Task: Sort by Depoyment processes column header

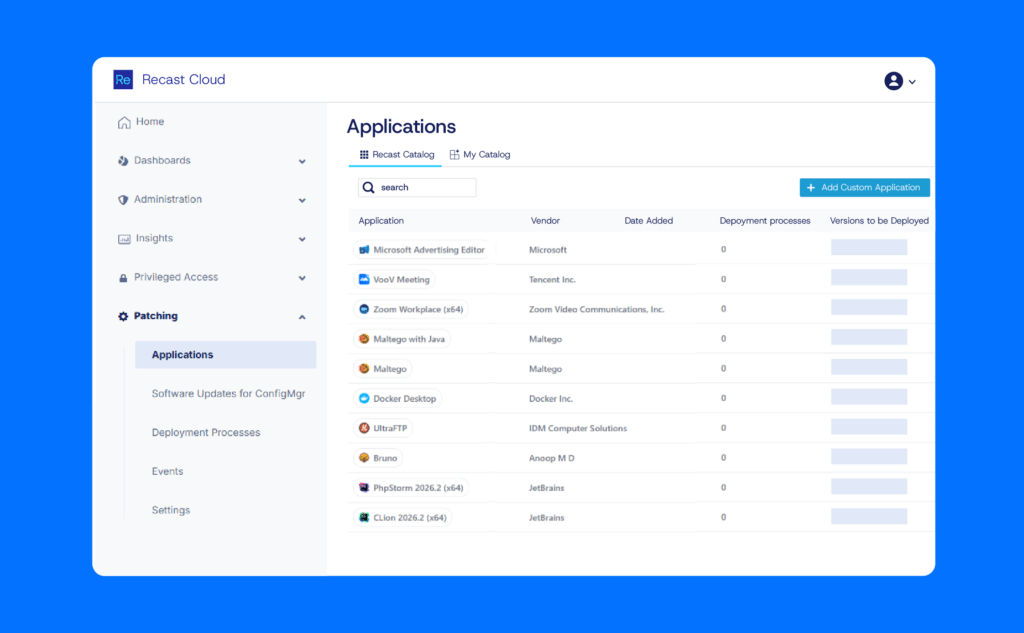Action: [x=765, y=221]
